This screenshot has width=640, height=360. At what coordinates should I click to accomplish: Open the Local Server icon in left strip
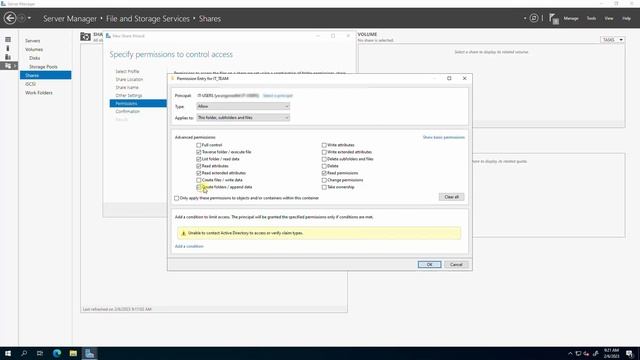pyautogui.click(x=8, y=48)
